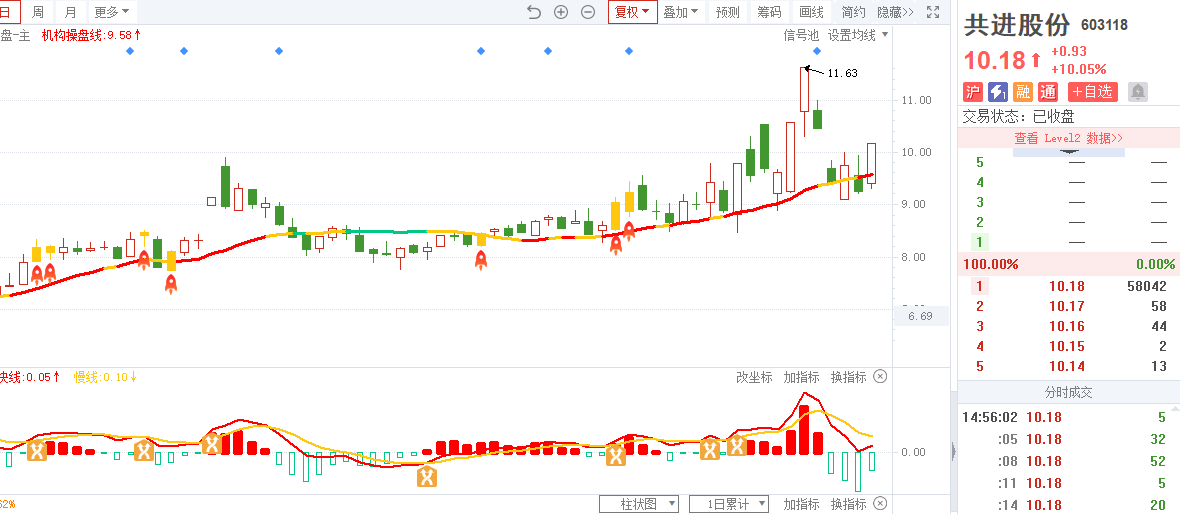The image size is (1180, 514).
Task: Click the leftmost blue diamond signal marker
Action: click(x=129, y=50)
